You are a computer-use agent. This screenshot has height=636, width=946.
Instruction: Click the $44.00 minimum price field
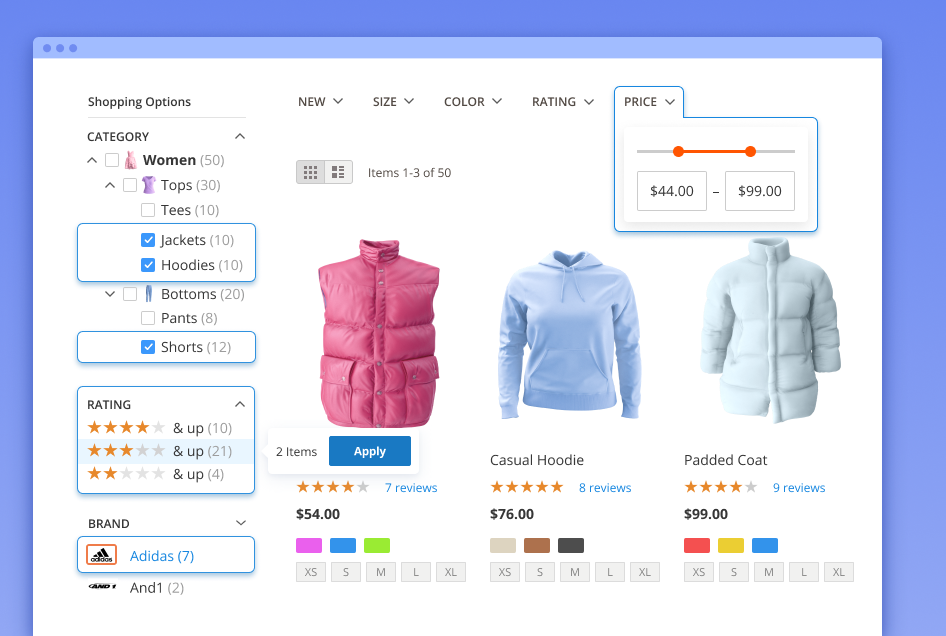tap(671, 191)
